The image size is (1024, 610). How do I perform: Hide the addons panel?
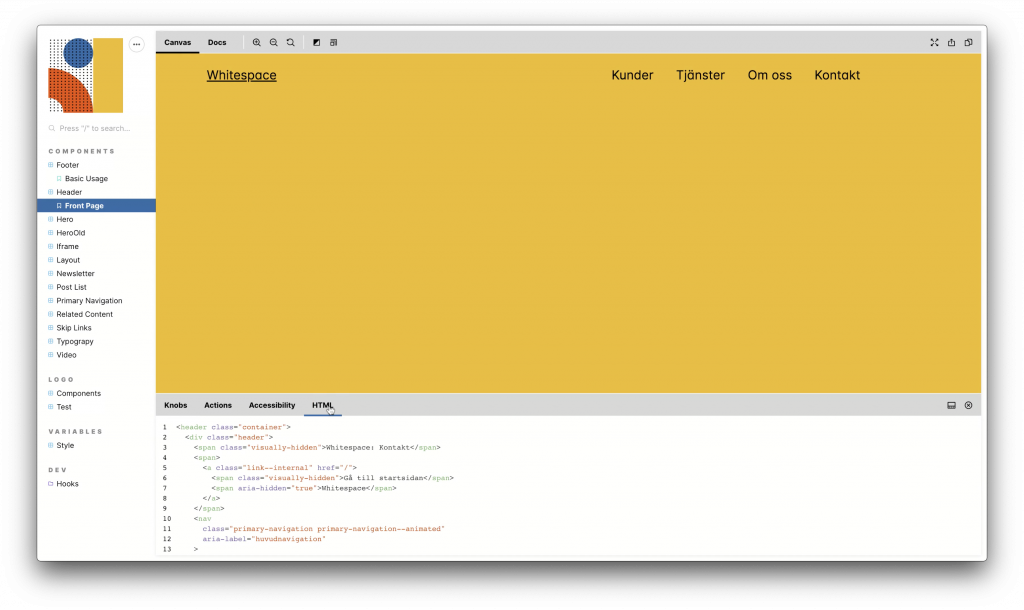tap(968, 405)
